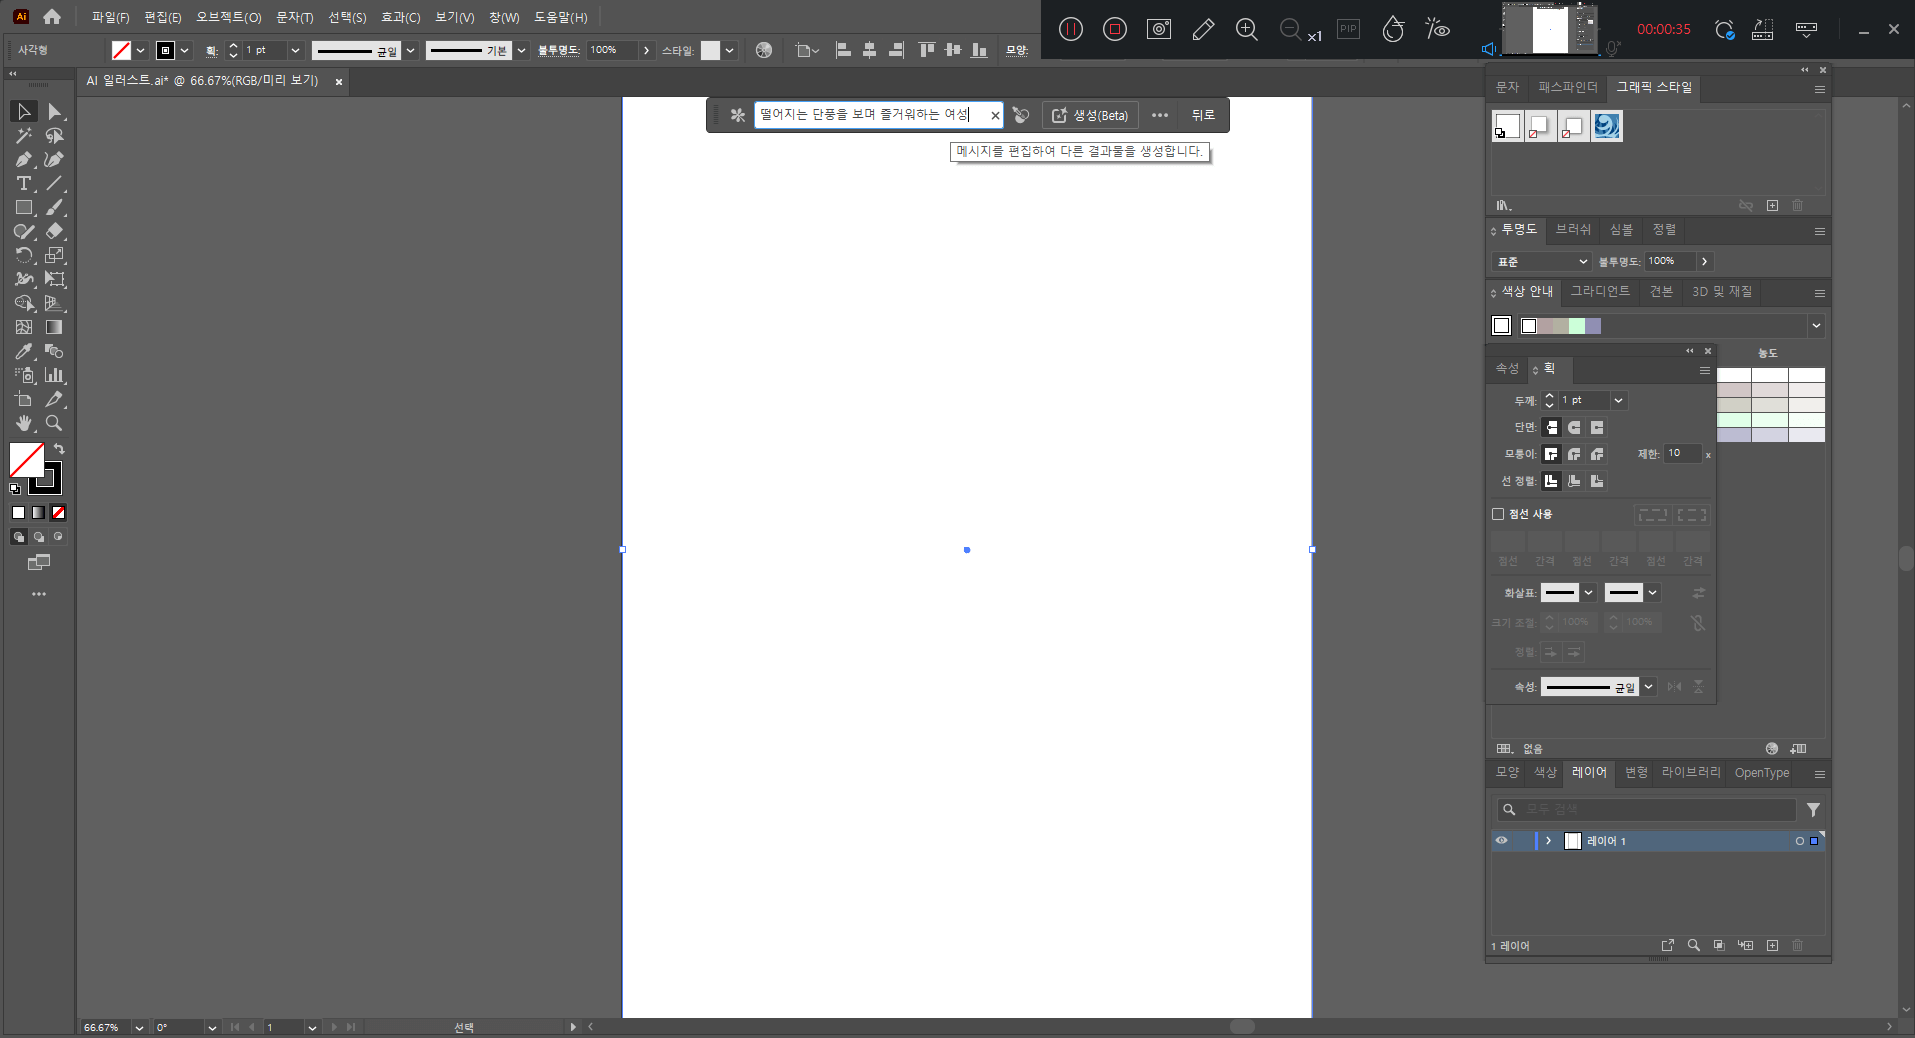
Task: Open the 오브젝트(O) menu
Action: (228, 17)
